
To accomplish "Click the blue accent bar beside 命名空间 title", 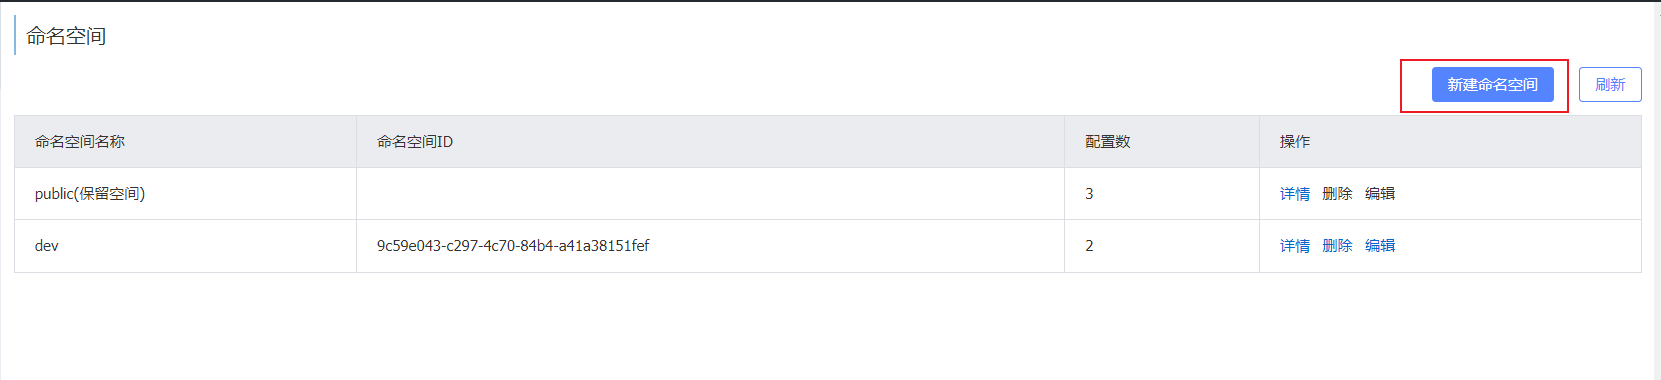I will coord(15,35).
